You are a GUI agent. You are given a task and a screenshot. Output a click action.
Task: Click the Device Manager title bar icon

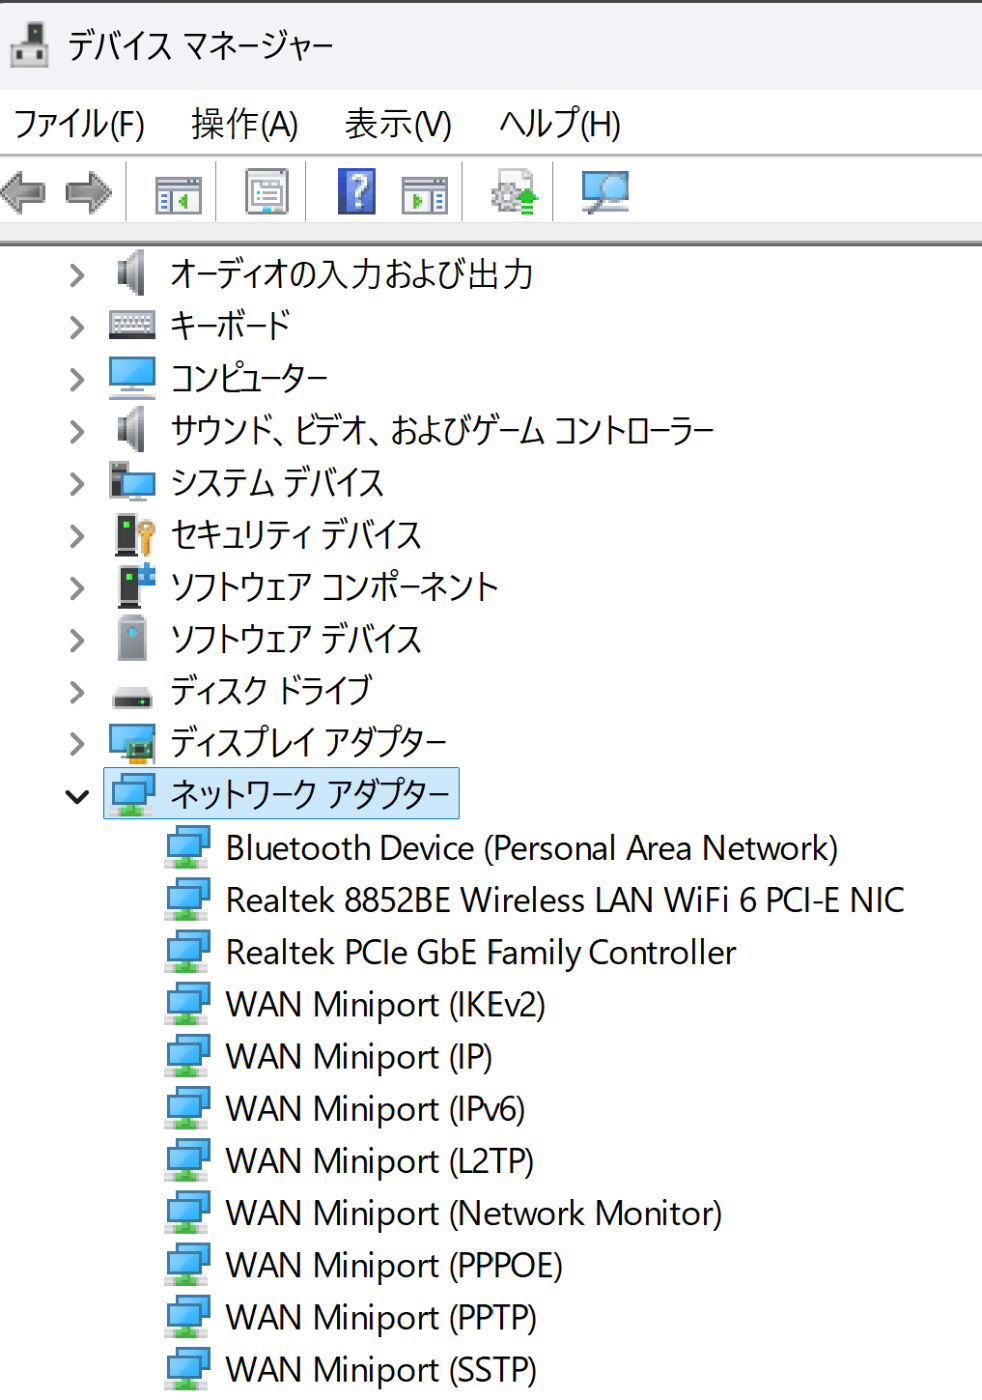point(30,45)
